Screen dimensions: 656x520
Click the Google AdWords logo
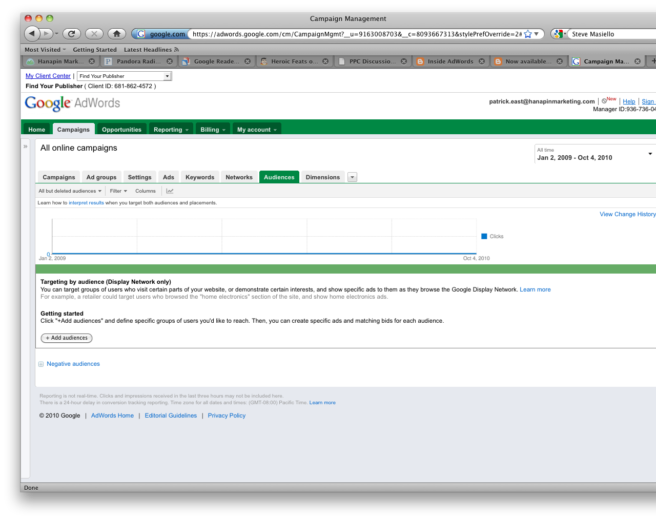[72, 103]
